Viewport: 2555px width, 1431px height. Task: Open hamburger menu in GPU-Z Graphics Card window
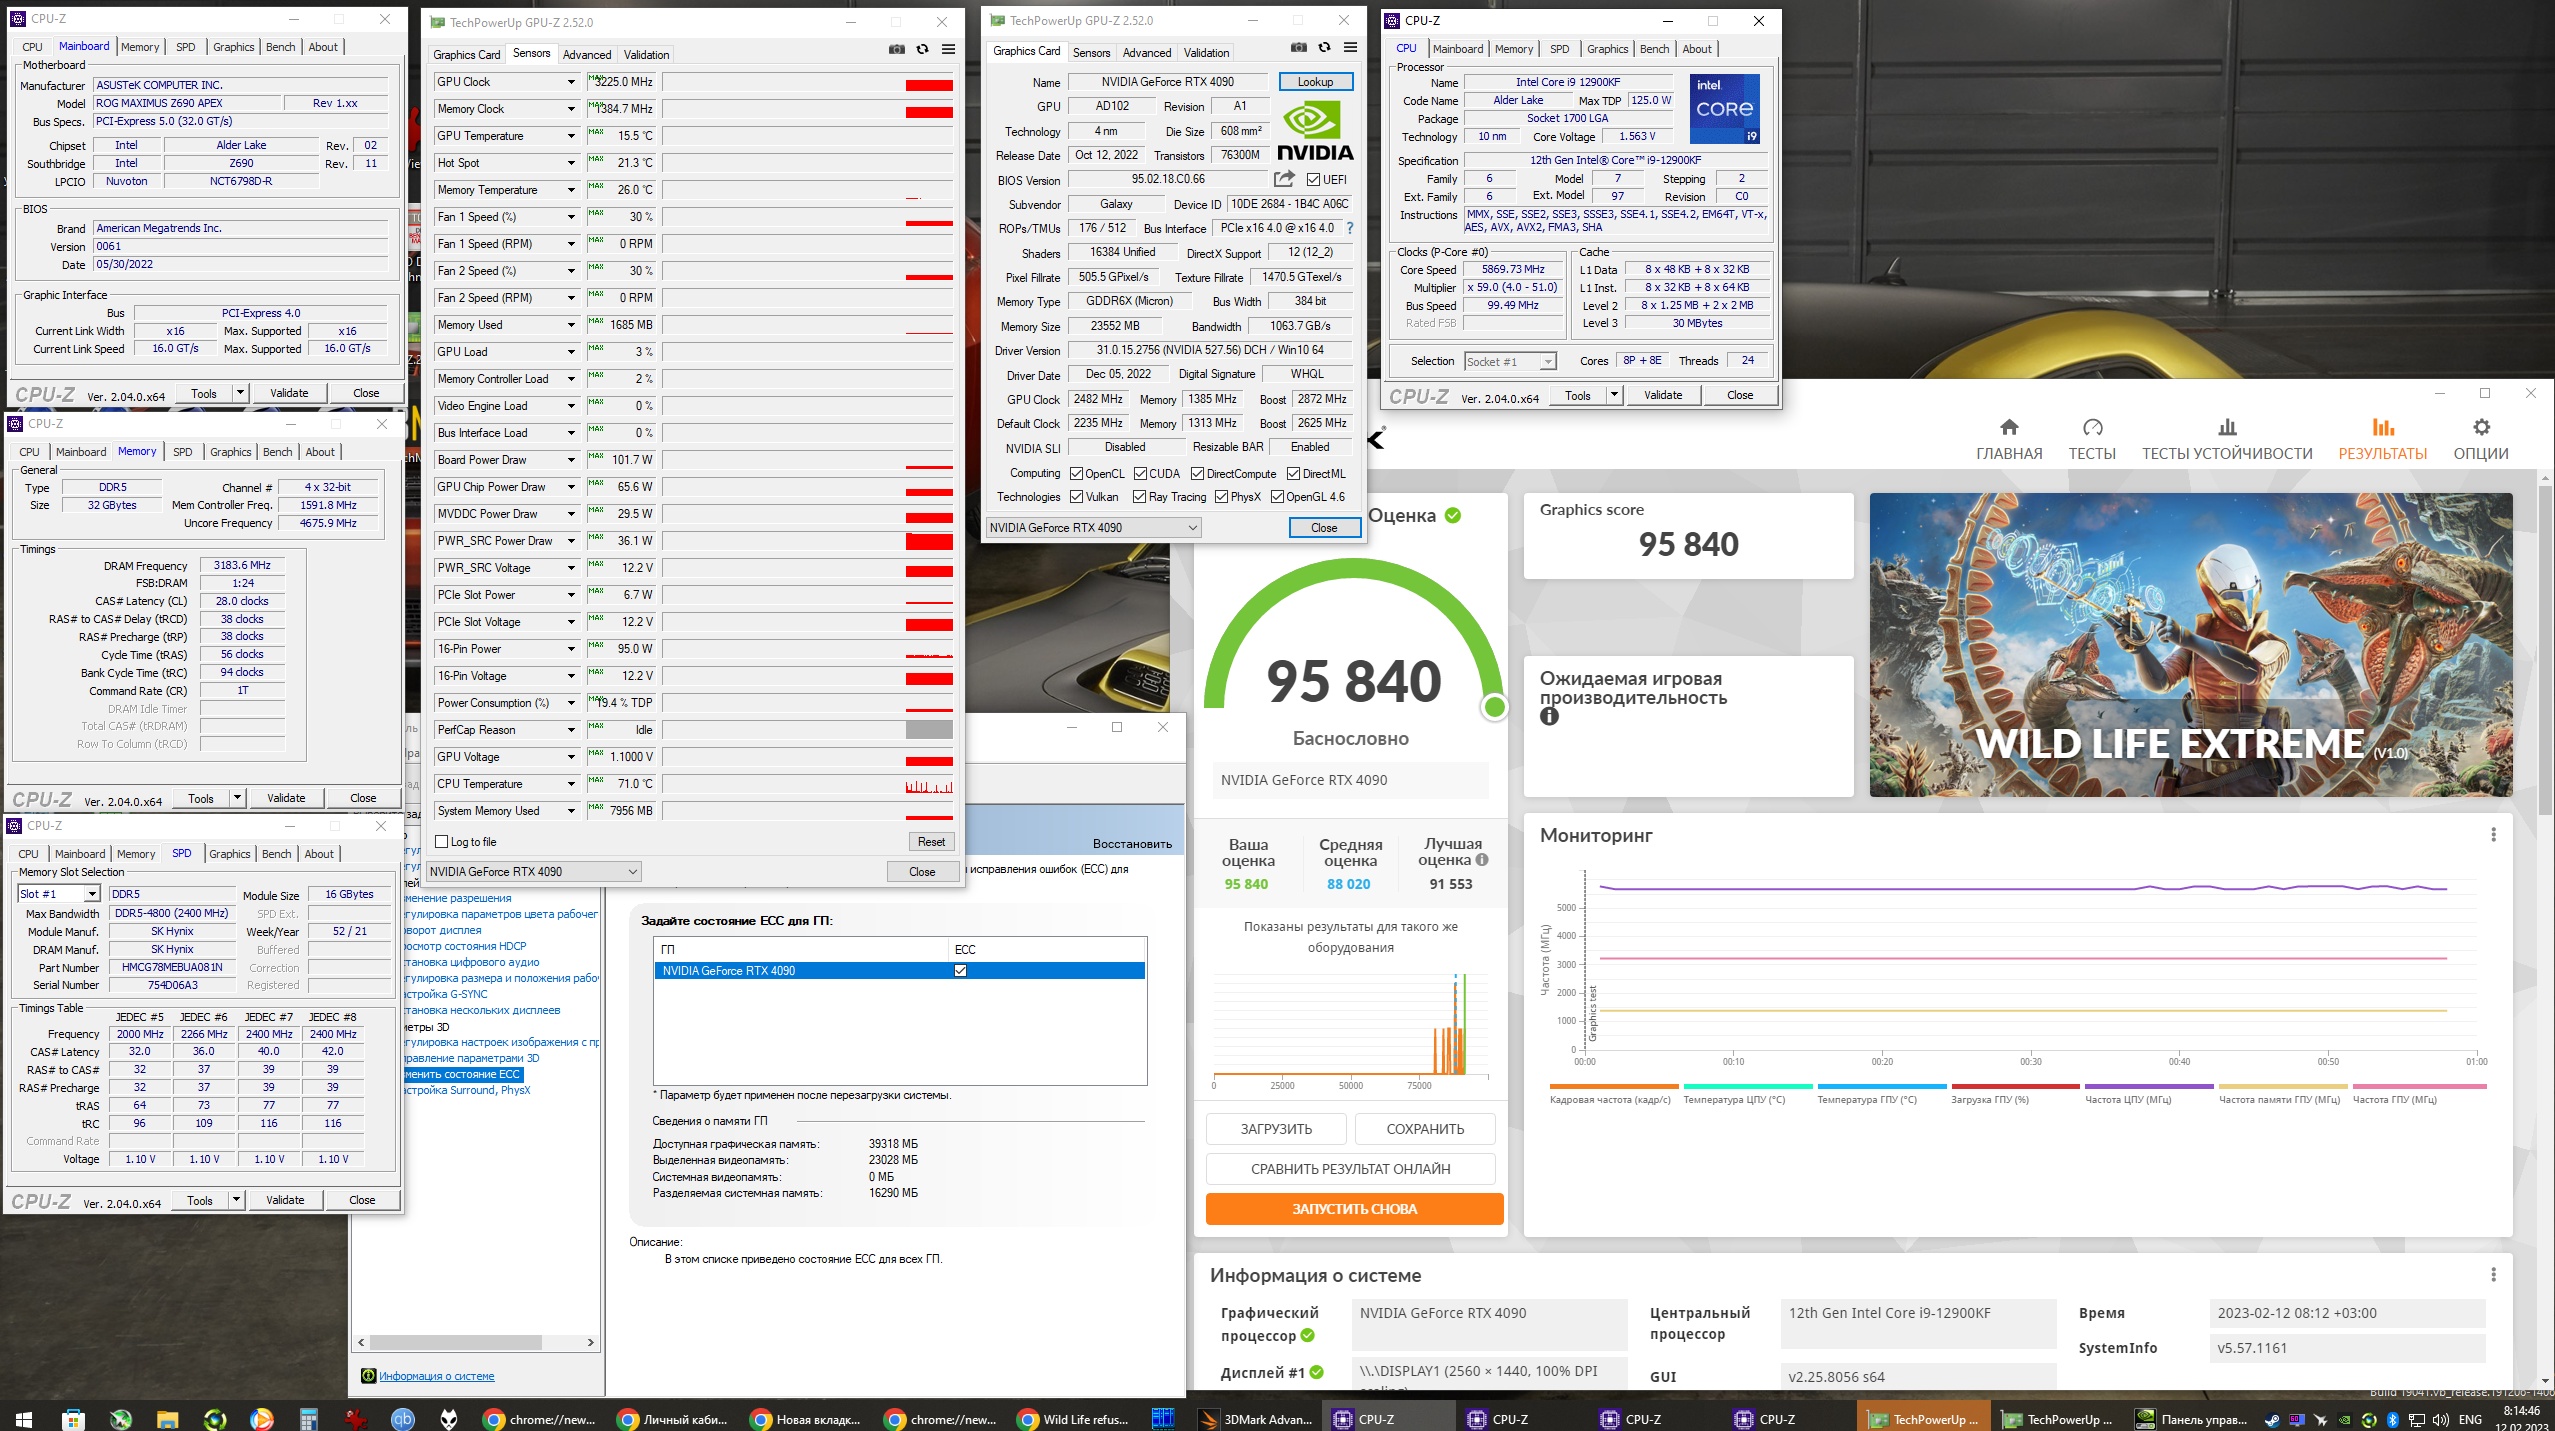(x=1350, y=47)
